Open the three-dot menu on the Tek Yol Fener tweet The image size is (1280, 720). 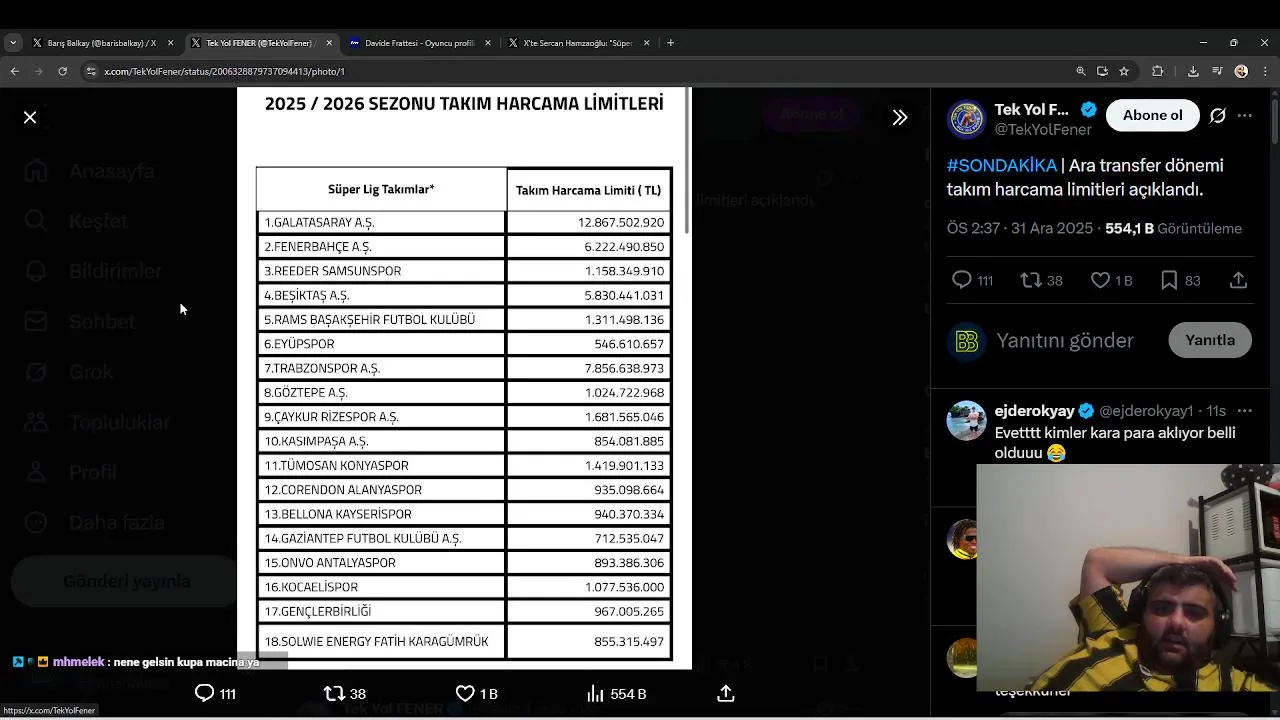[x=1244, y=115]
